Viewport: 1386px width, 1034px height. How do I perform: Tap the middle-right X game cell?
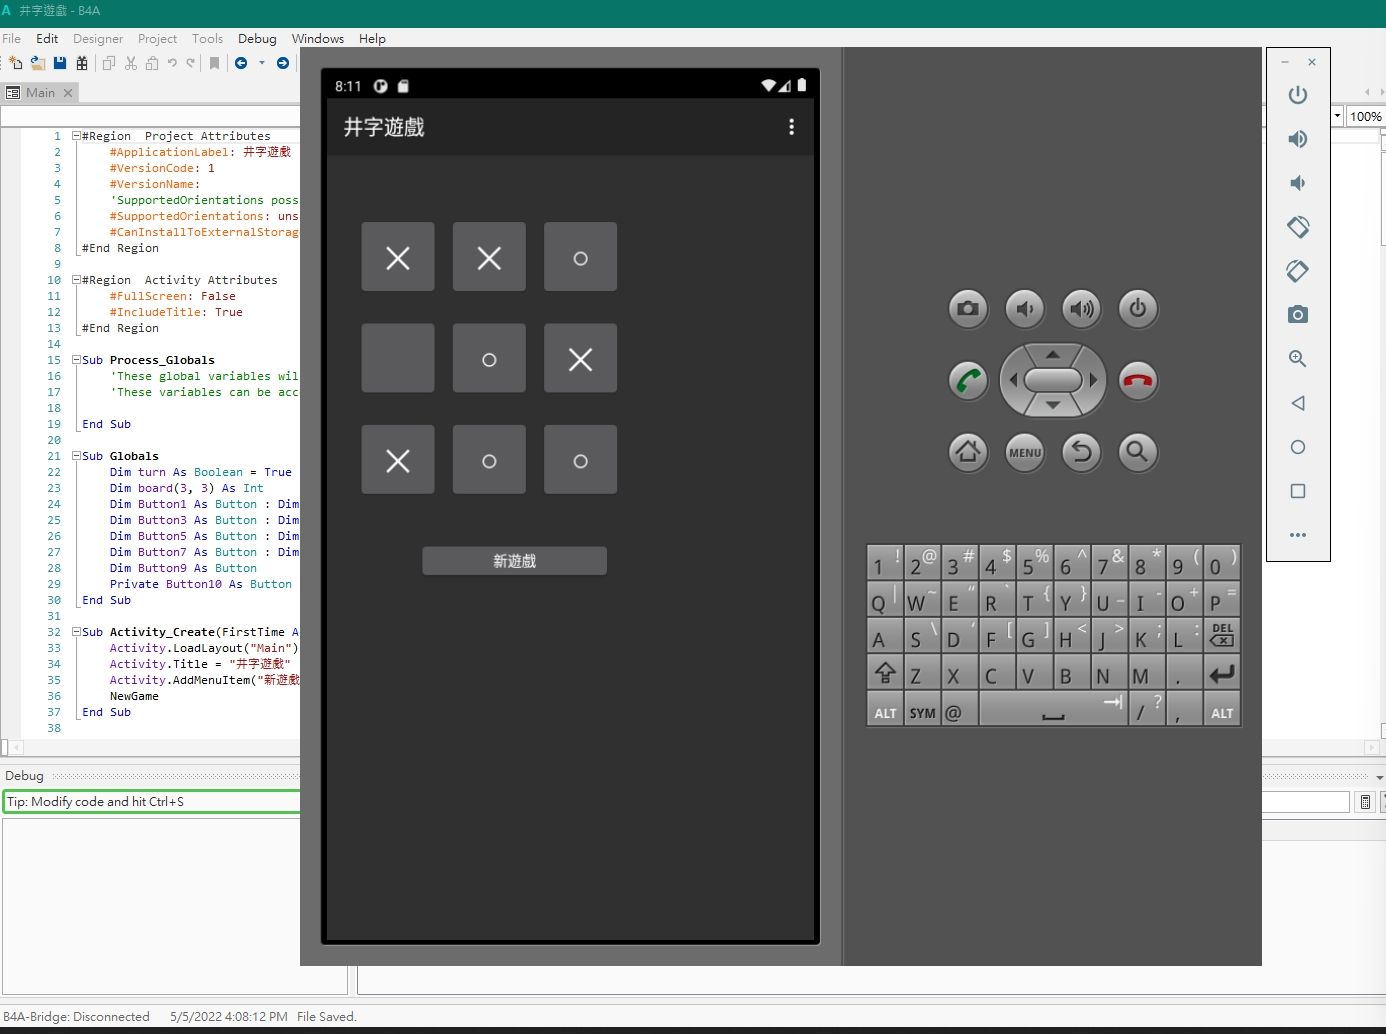(x=580, y=358)
